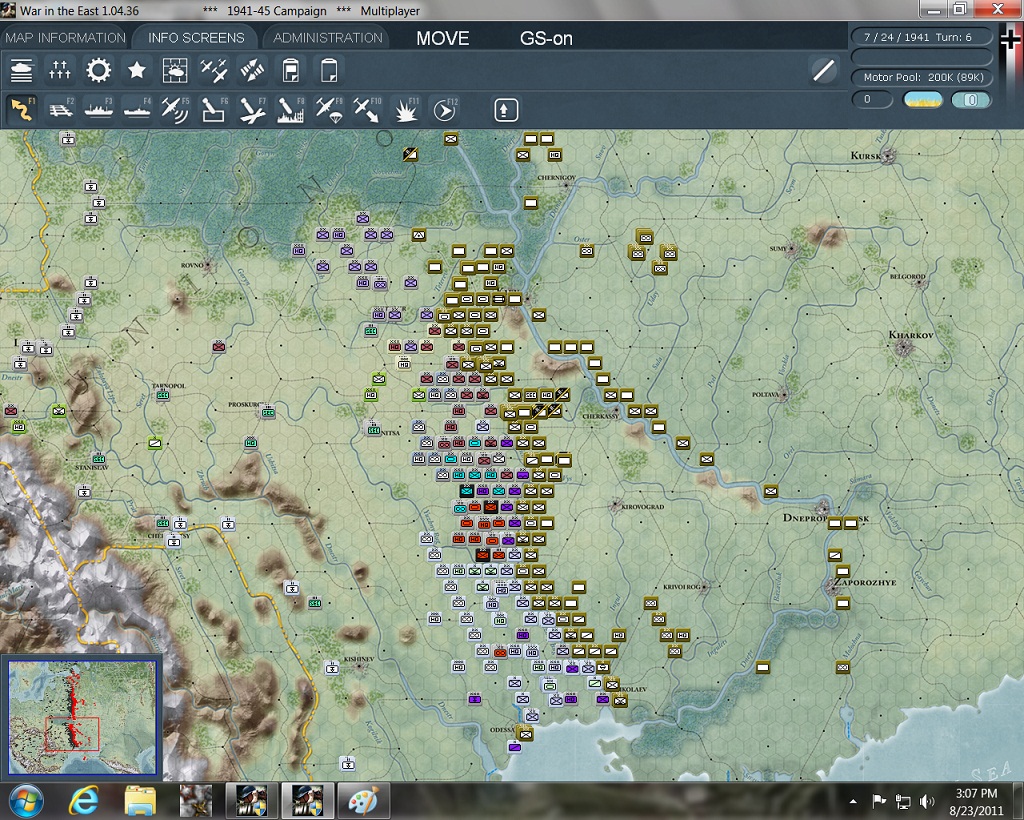Click the red viewport box on minimap
This screenshot has width=1024, height=820.
(x=72, y=734)
